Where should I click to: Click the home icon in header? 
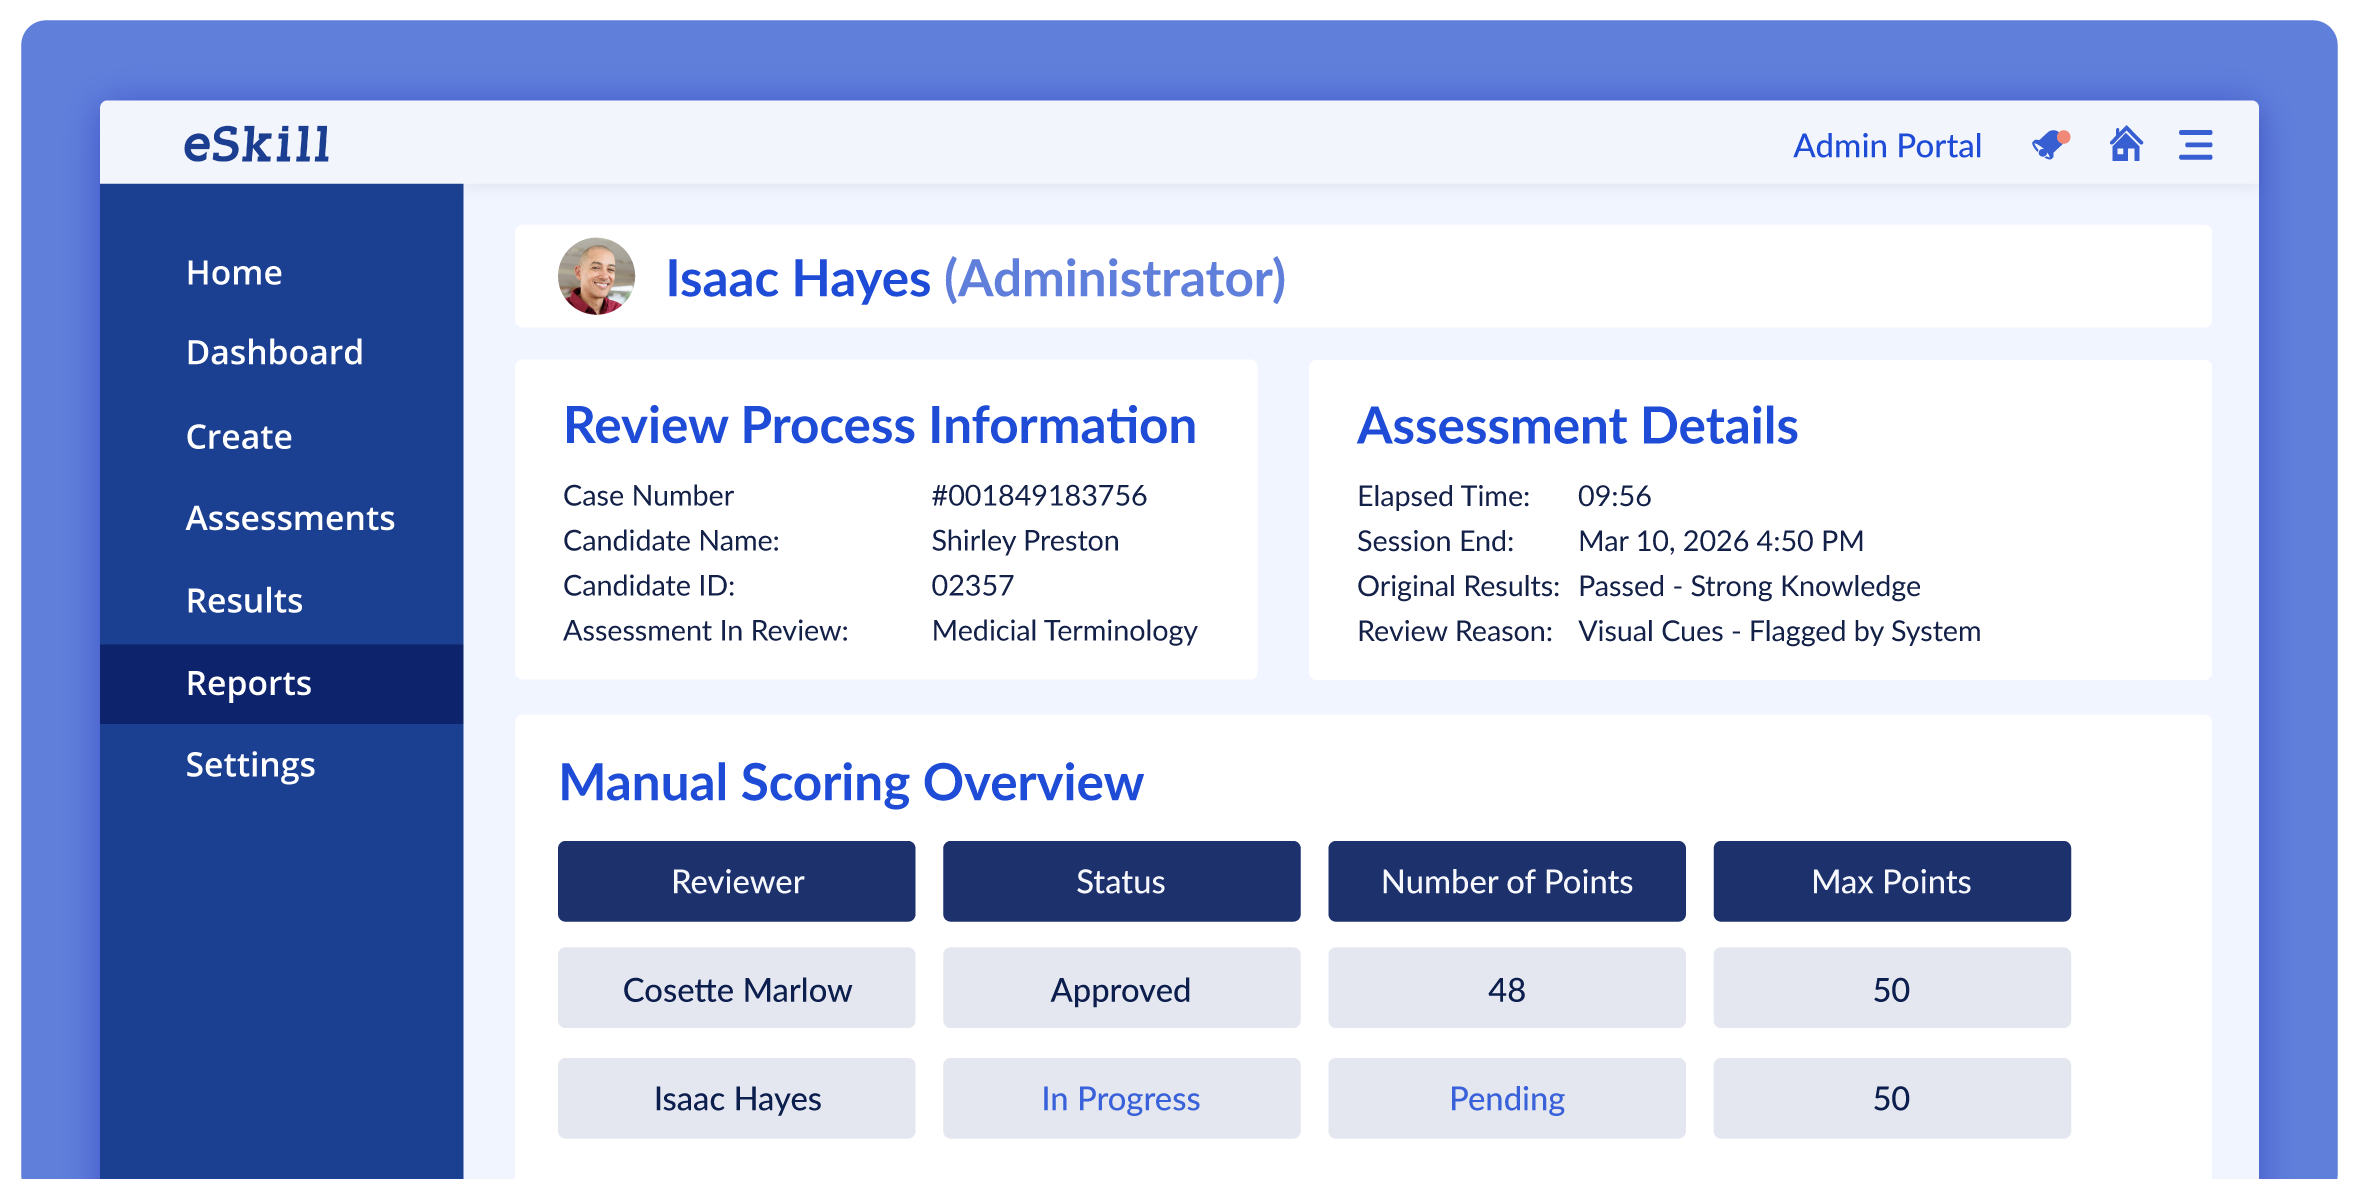[2126, 145]
